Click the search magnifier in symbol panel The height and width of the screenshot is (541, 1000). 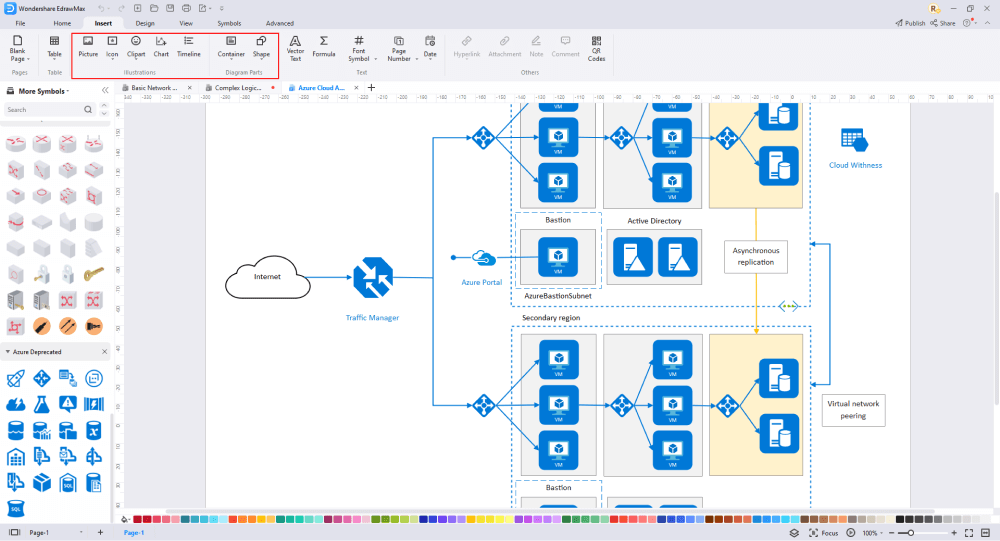88,110
